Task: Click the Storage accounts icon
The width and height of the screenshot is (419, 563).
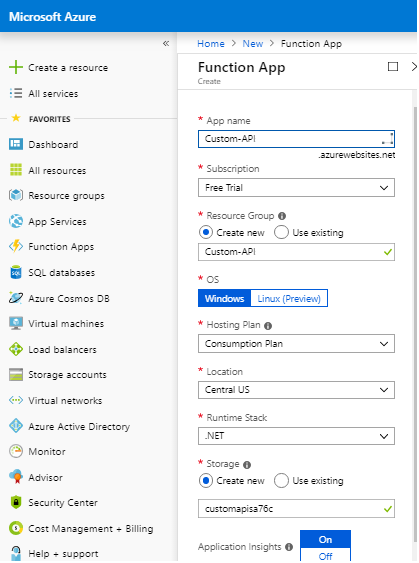Action: (x=16, y=375)
